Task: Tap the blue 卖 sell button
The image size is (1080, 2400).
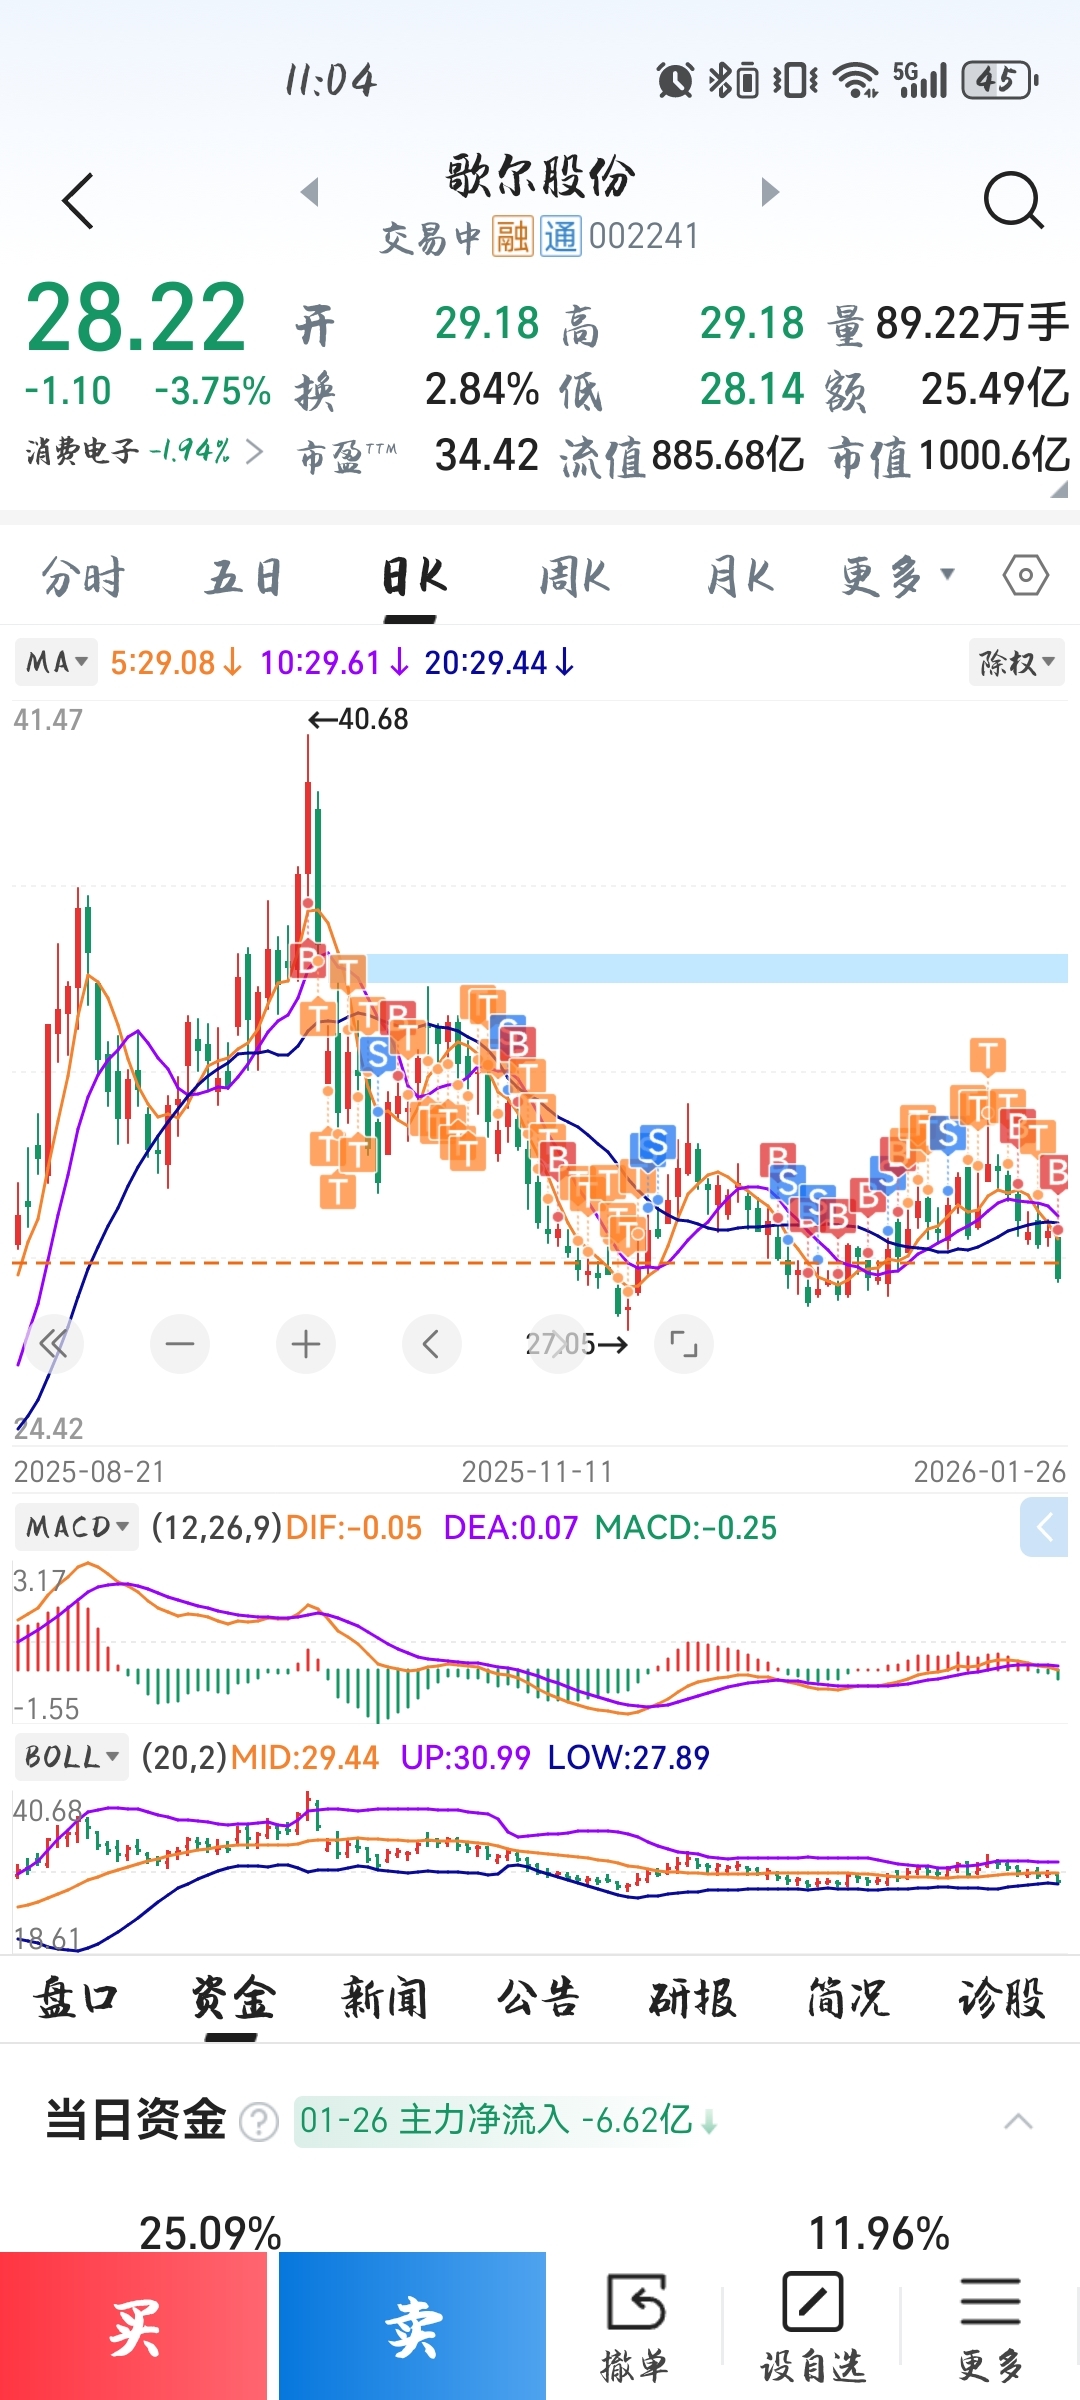Action: [412, 2326]
